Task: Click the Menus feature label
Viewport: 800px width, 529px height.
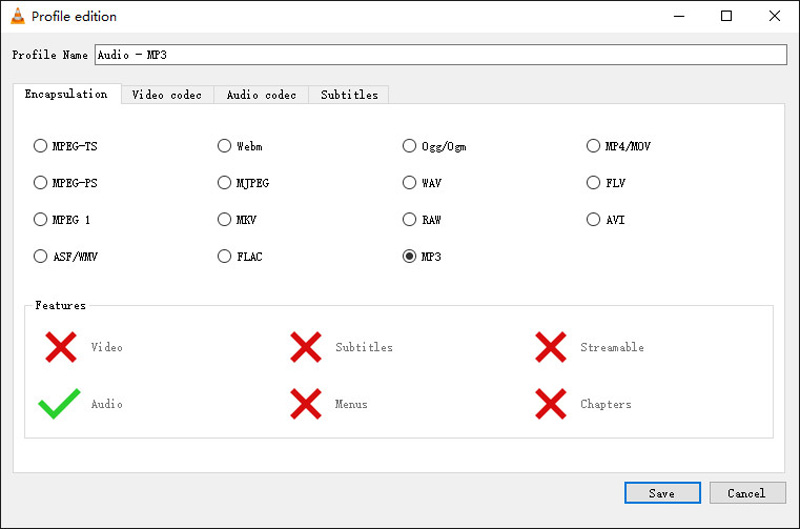Action: pyautogui.click(x=351, y=404)
